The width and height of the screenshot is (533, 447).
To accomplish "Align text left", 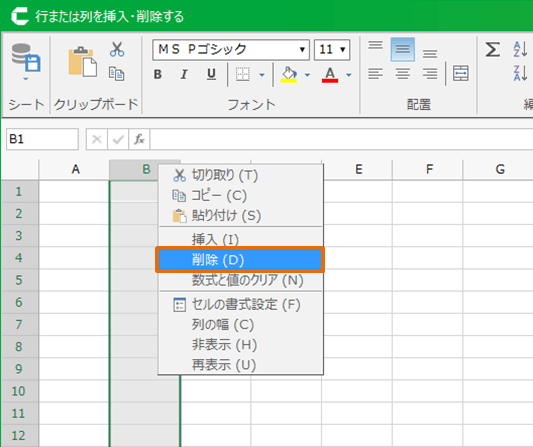I will click(375, 74).
